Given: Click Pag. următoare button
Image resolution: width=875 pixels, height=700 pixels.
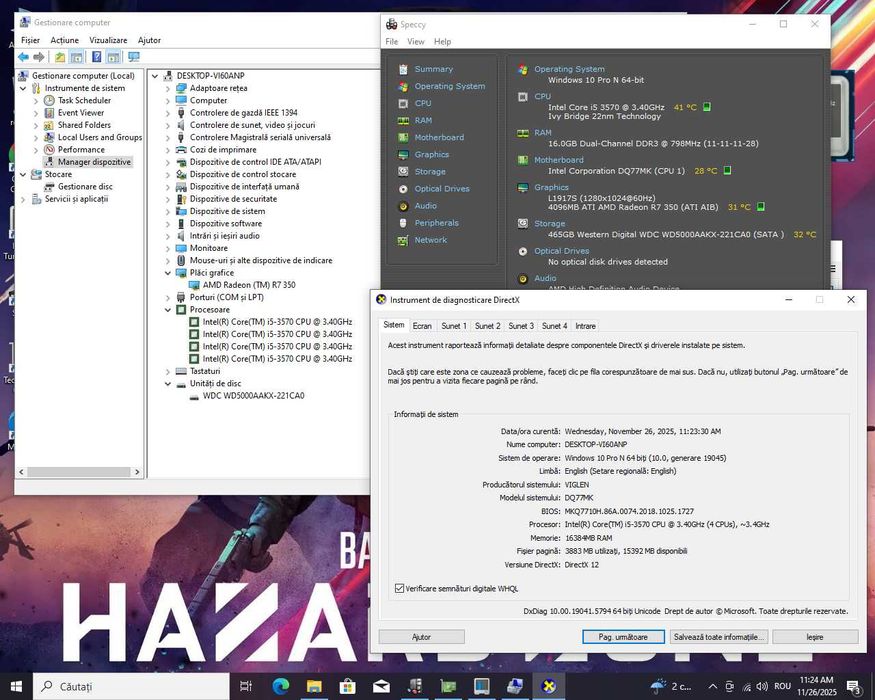Looking at the screenshot, I should (623, 637).
